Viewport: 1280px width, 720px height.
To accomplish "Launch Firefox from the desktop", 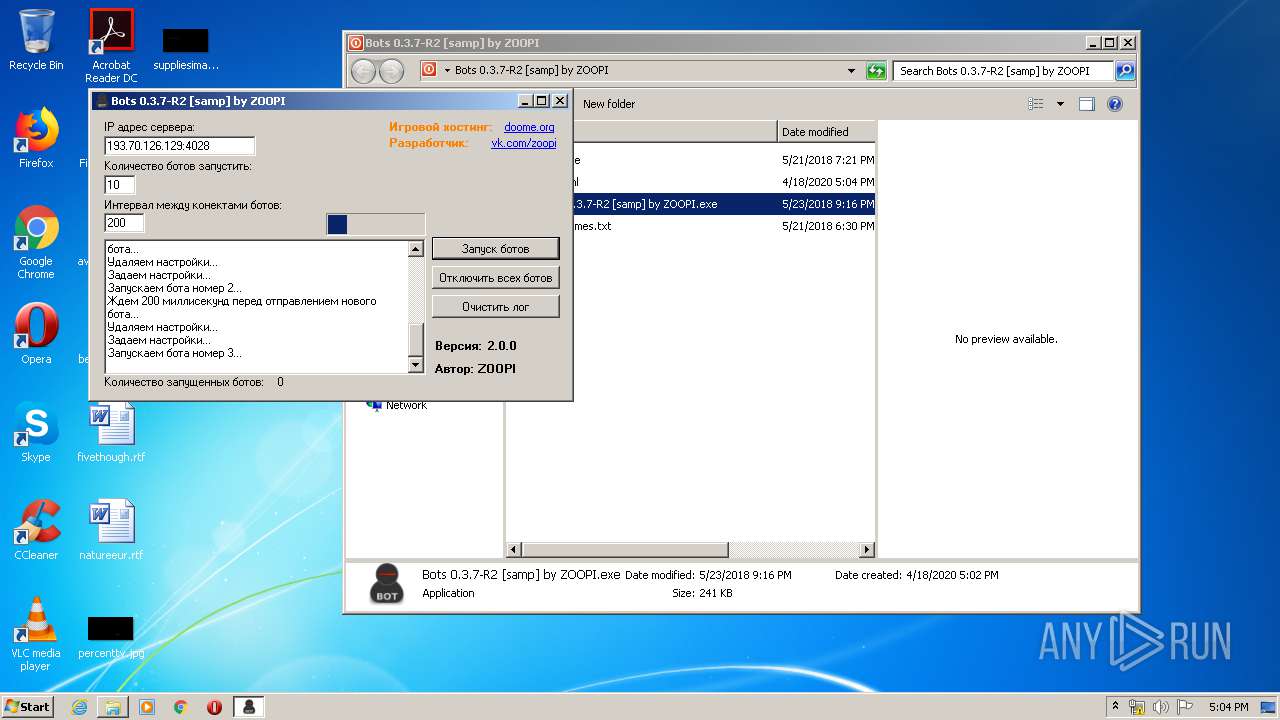I will (x=36, y=138).
